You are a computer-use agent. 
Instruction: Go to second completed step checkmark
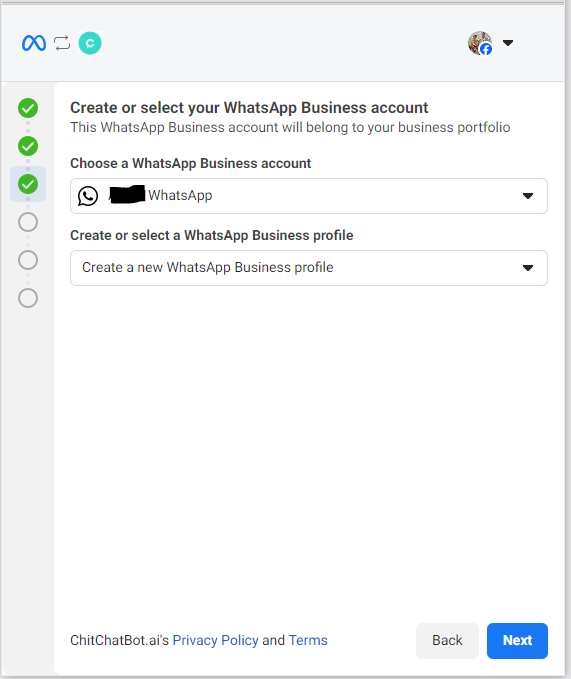coord(28,146)
